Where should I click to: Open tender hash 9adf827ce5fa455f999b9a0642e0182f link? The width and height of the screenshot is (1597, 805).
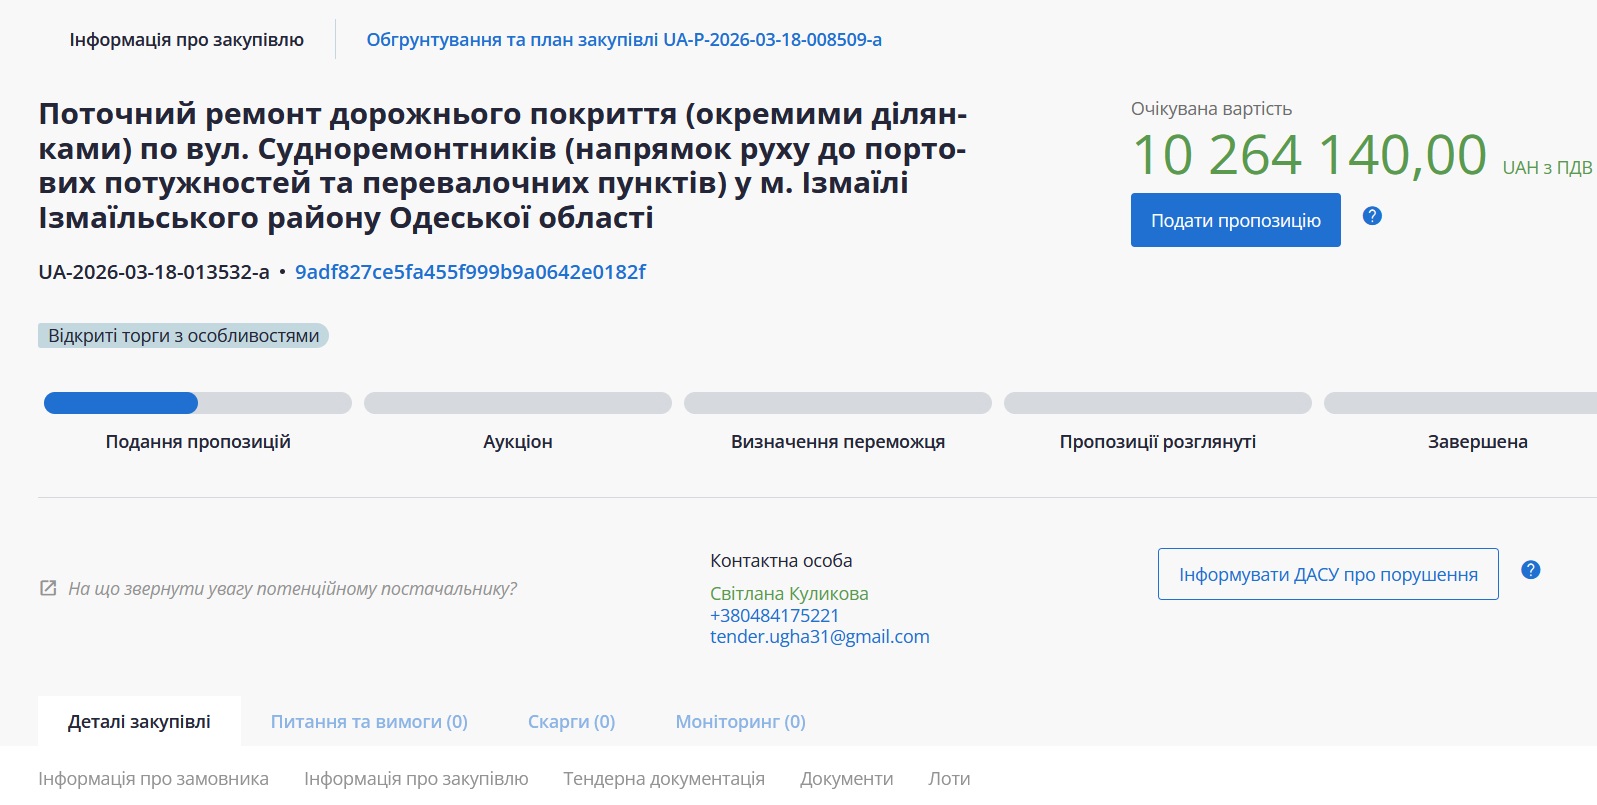click(x=470, y=272)
